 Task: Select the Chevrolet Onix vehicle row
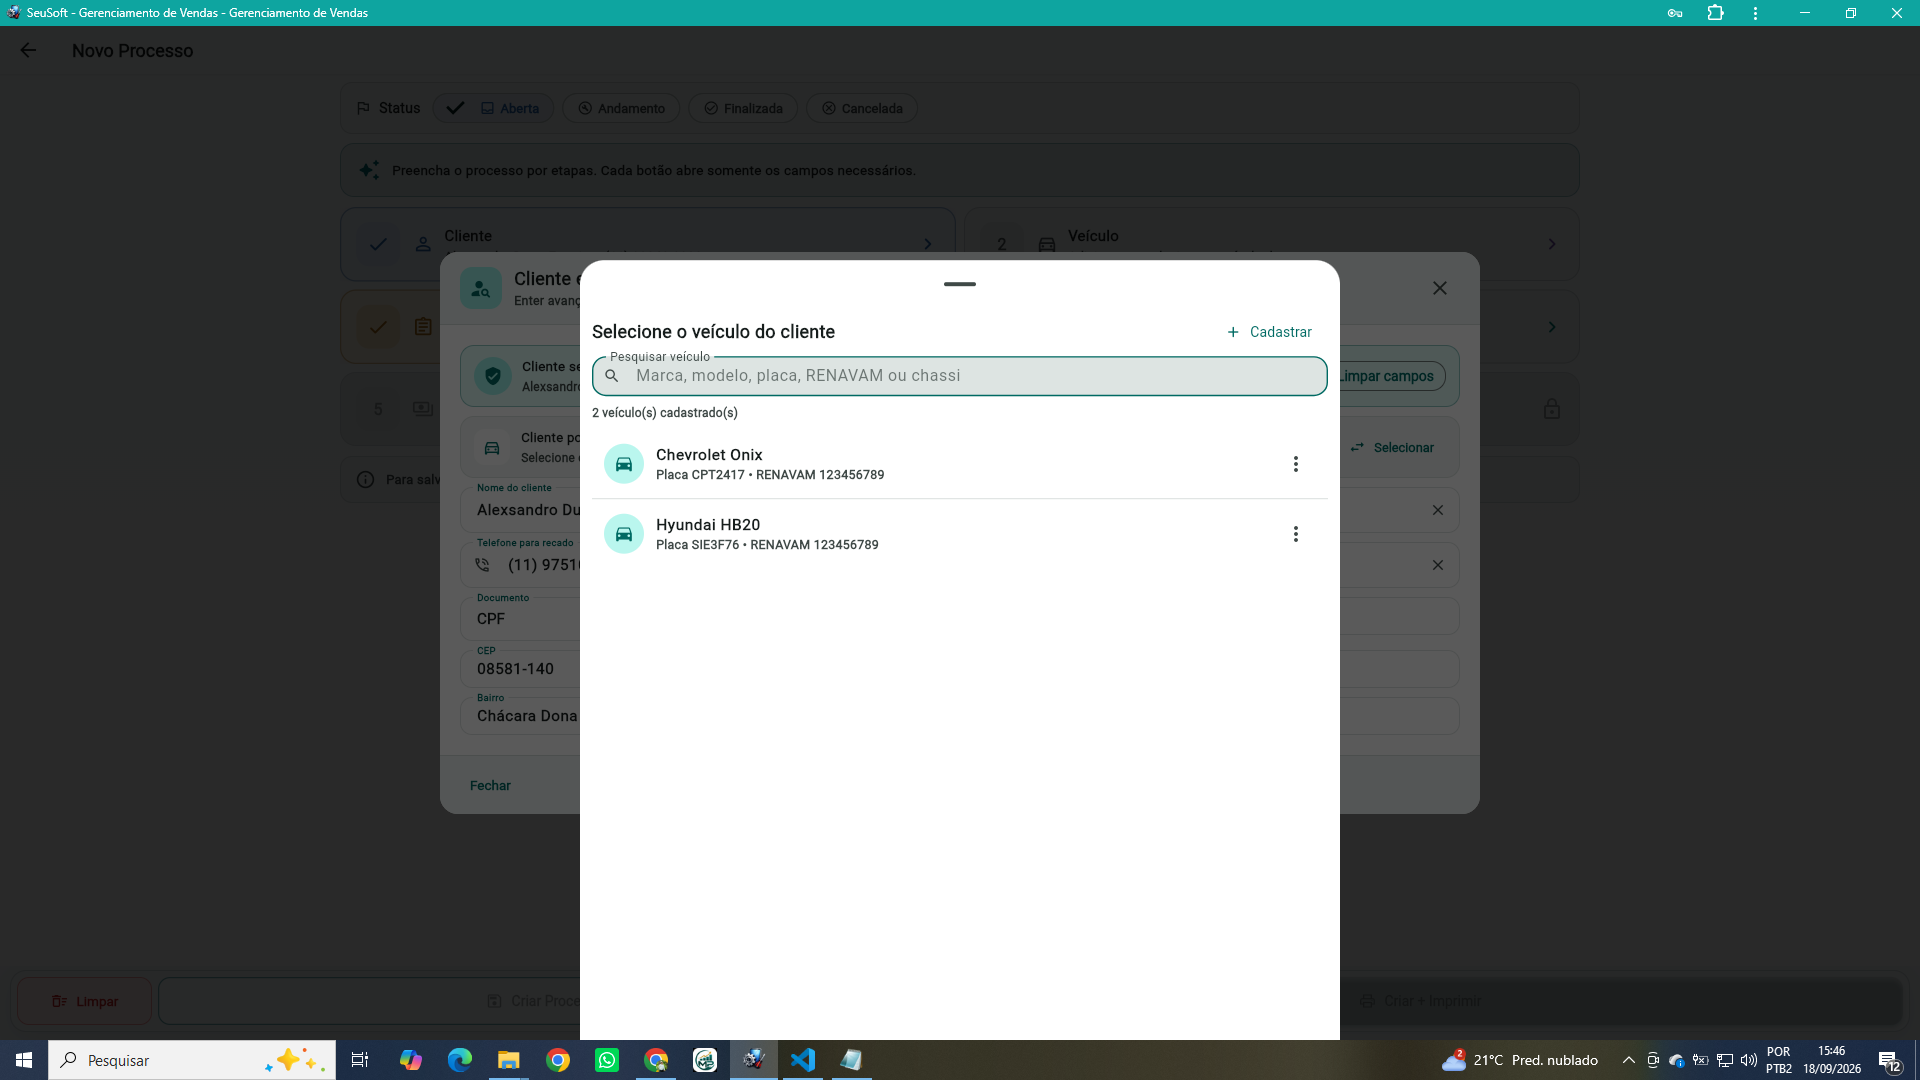(x=960, y=464)
